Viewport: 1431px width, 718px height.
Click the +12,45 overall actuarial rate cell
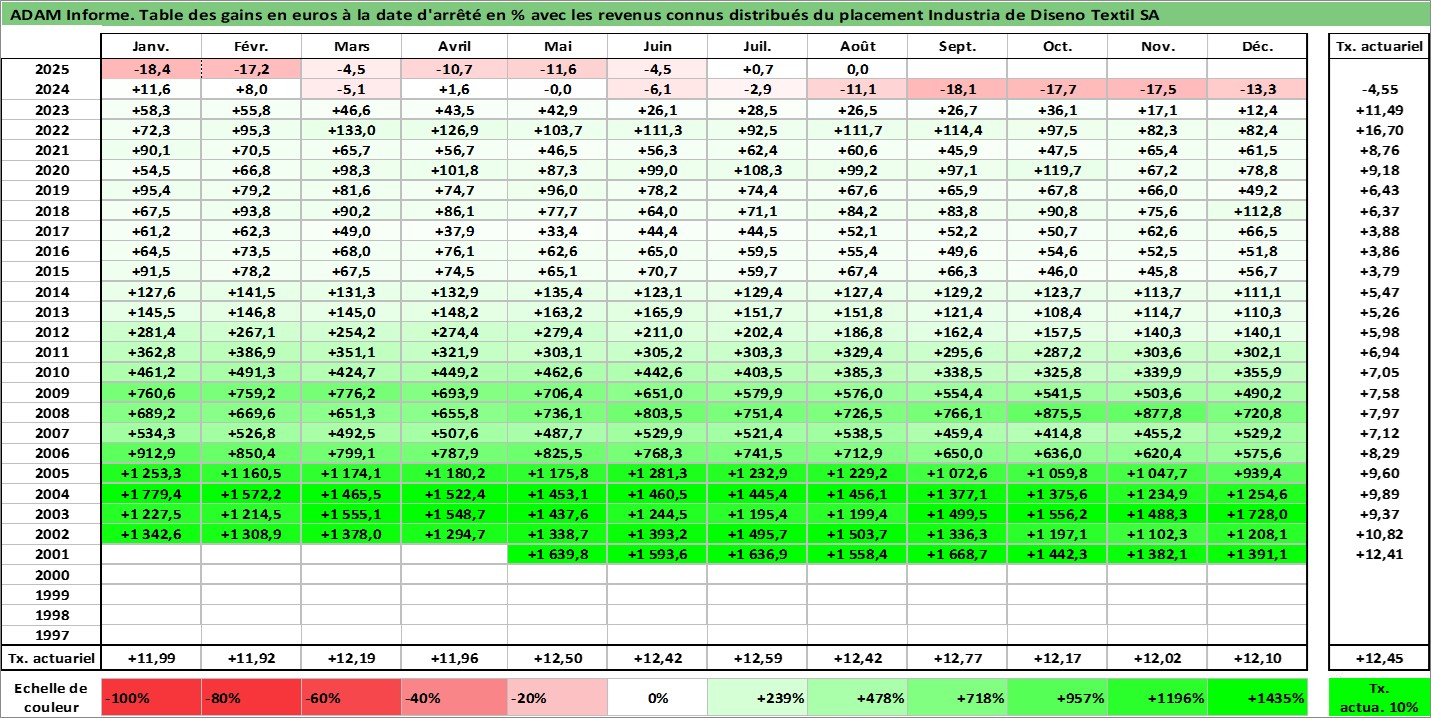[x=1379, y=658]
